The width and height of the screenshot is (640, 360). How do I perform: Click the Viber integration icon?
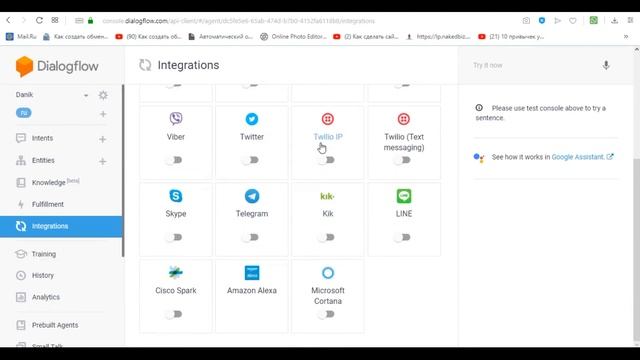176,119
